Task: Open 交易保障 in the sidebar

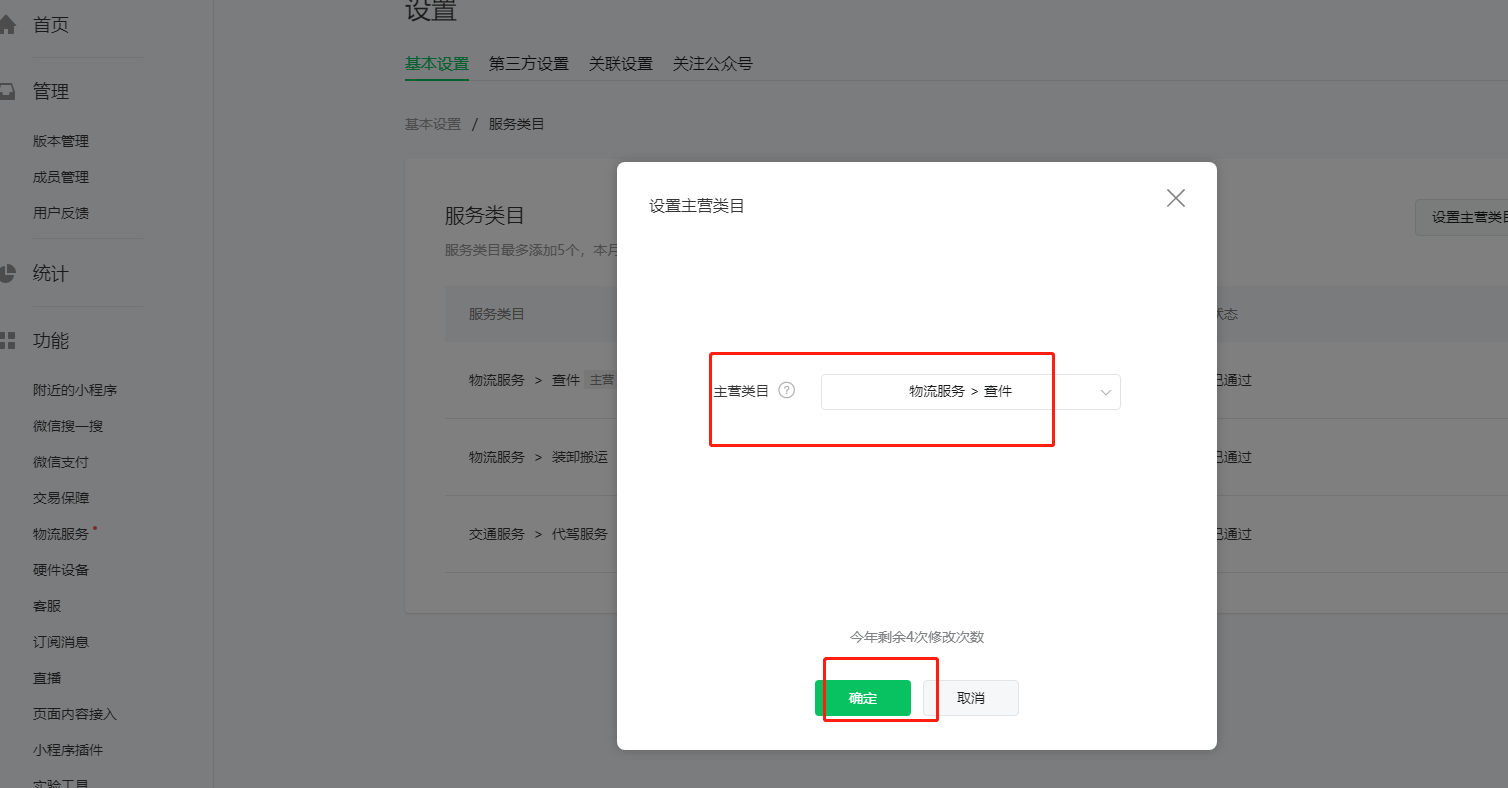Action: [x=61, y=498]
